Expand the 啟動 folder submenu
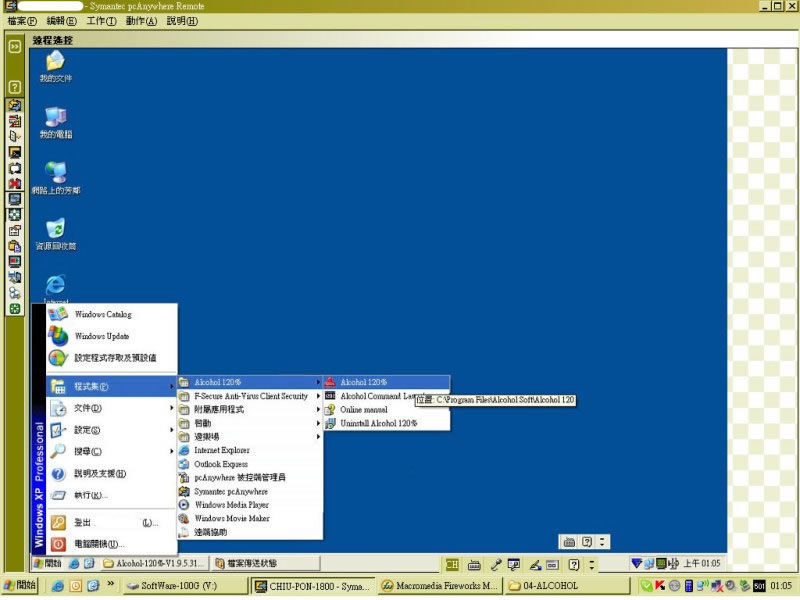This screenshot has height=600, width=800. (x=250, y=423)
